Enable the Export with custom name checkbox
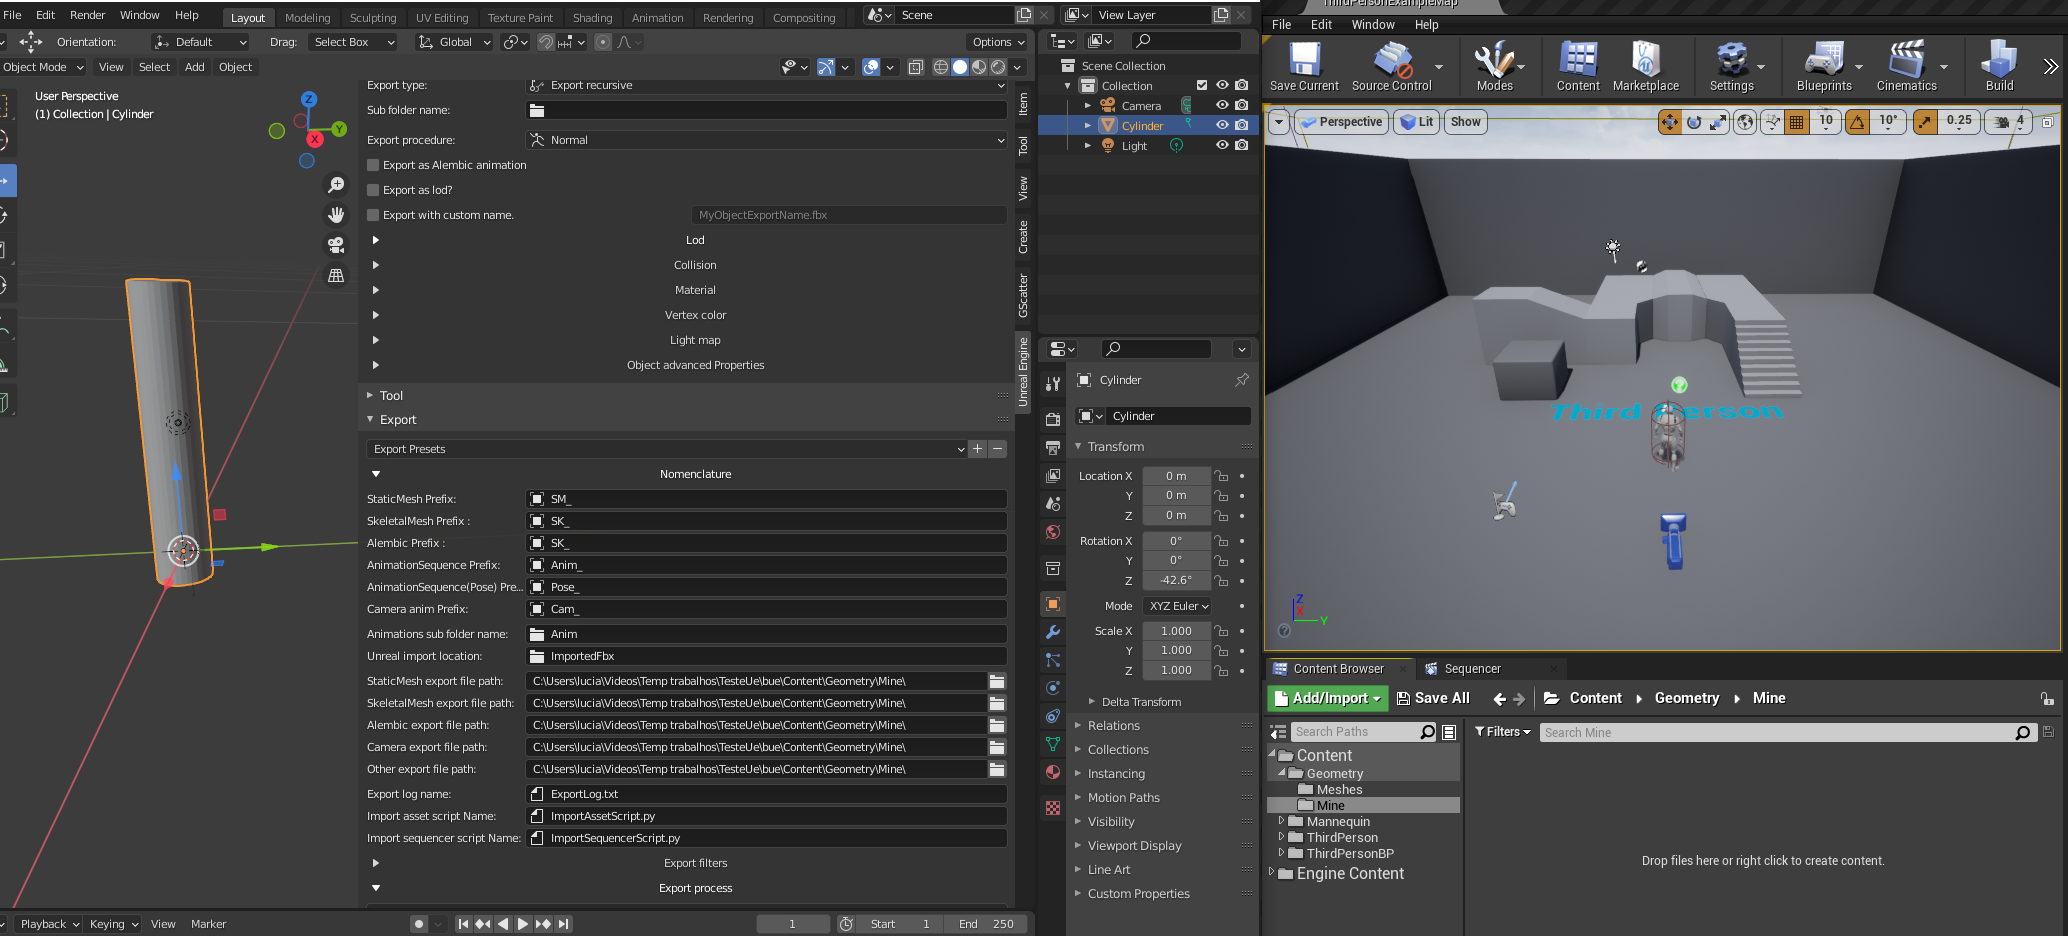The image size is (2068, 936). click(x=372, y=214)
